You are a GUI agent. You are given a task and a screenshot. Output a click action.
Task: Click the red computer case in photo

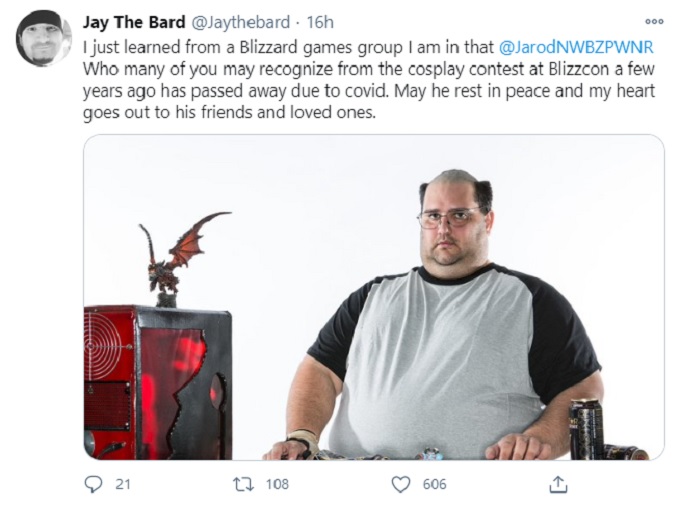point(158,383)
